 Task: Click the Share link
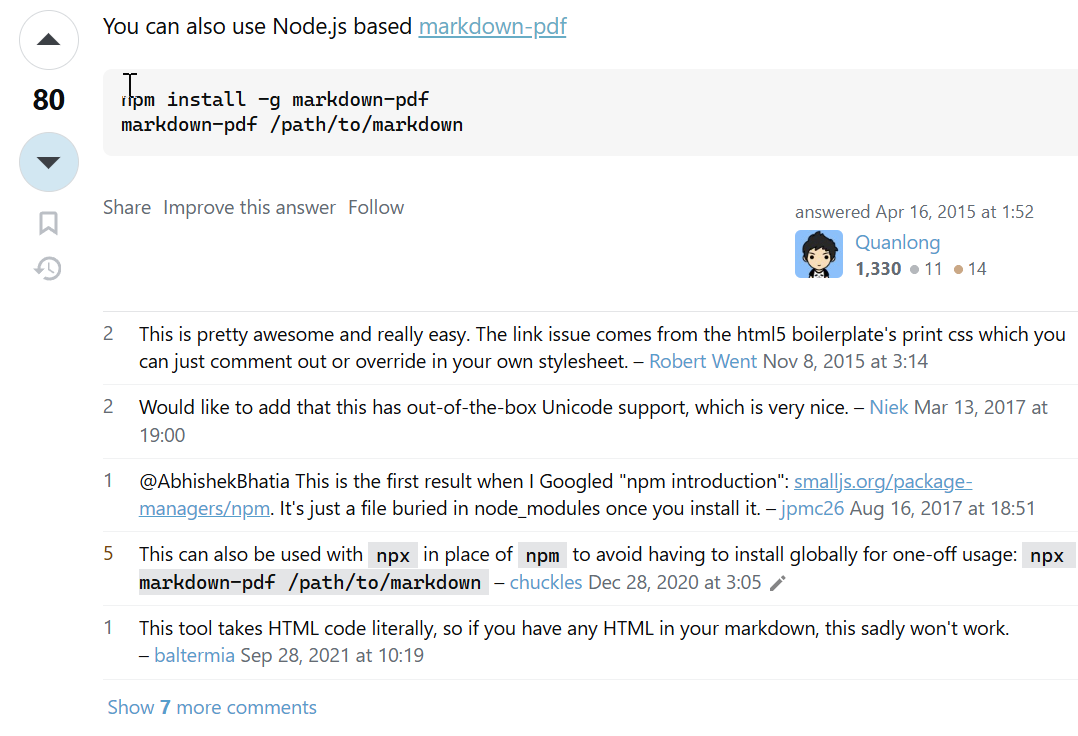127,208
